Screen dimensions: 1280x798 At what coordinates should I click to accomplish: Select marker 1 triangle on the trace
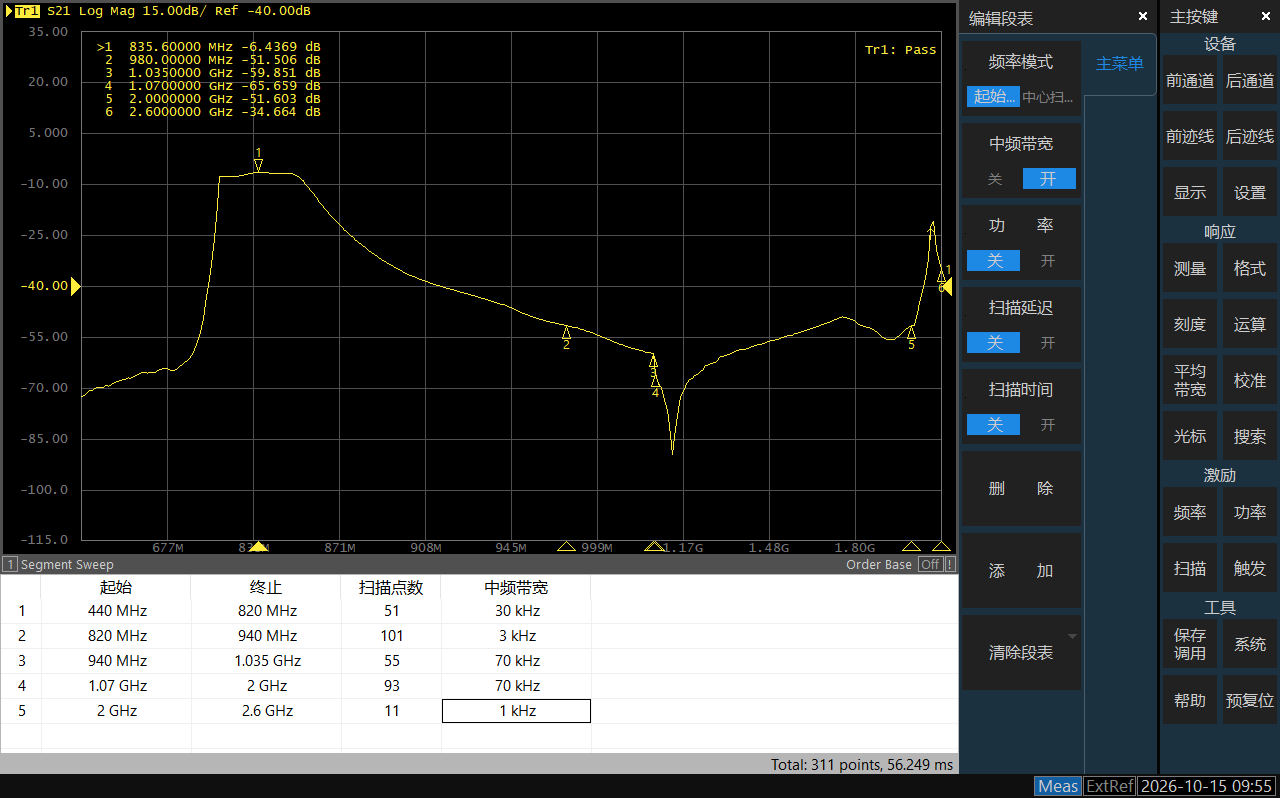(x=258, y=166)
